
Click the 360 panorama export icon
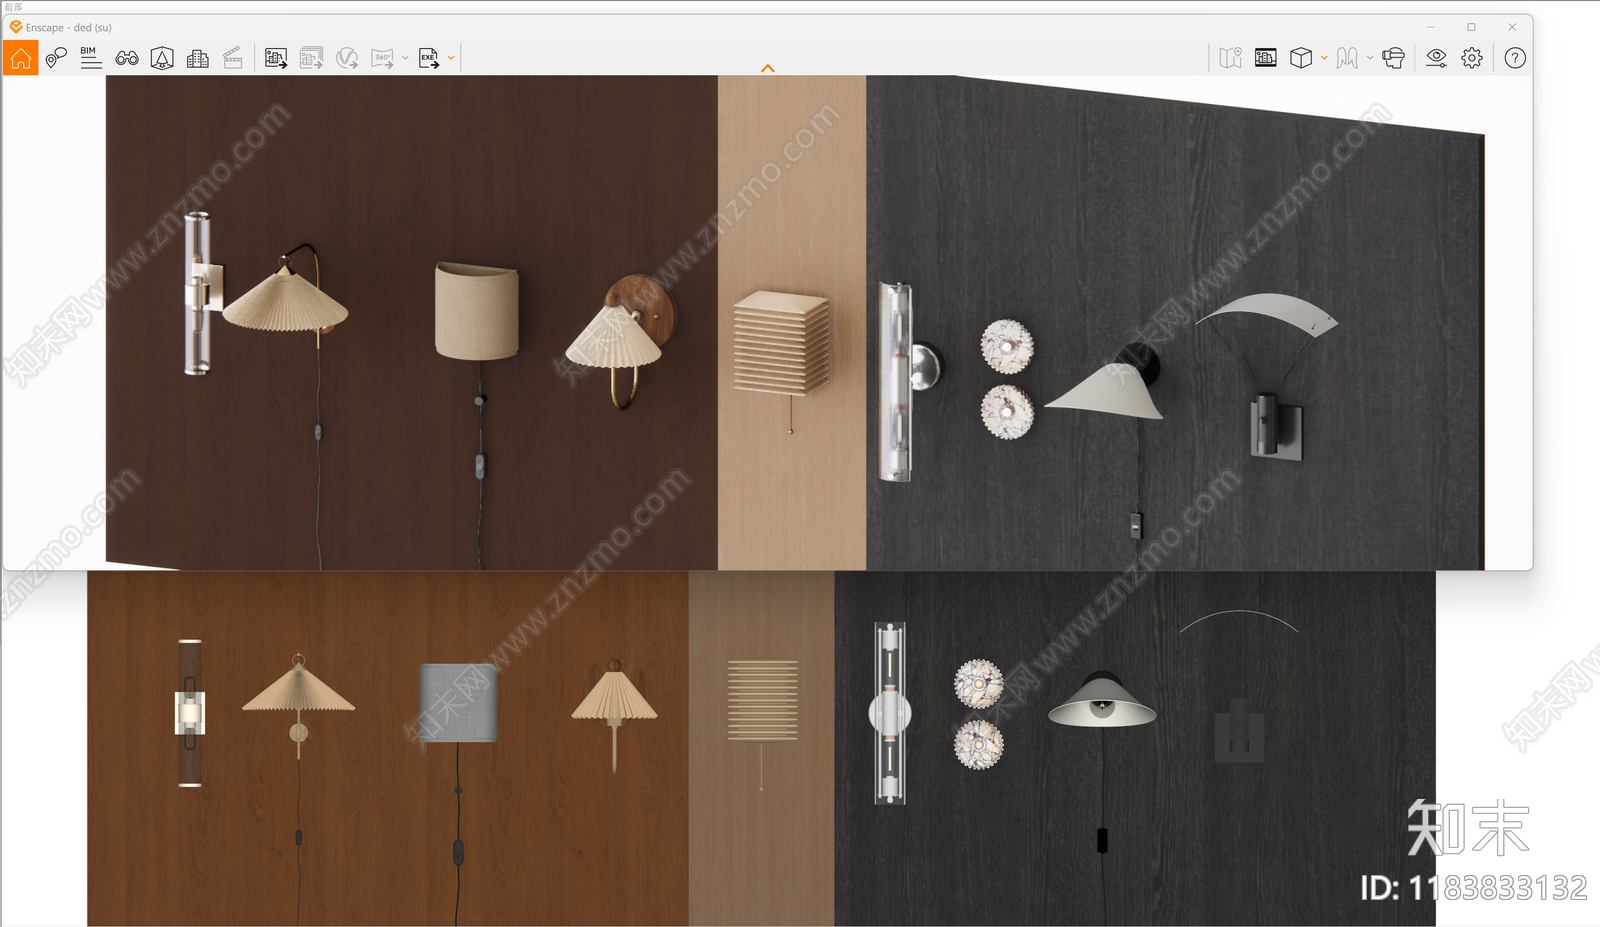click(x=382, y=58)
